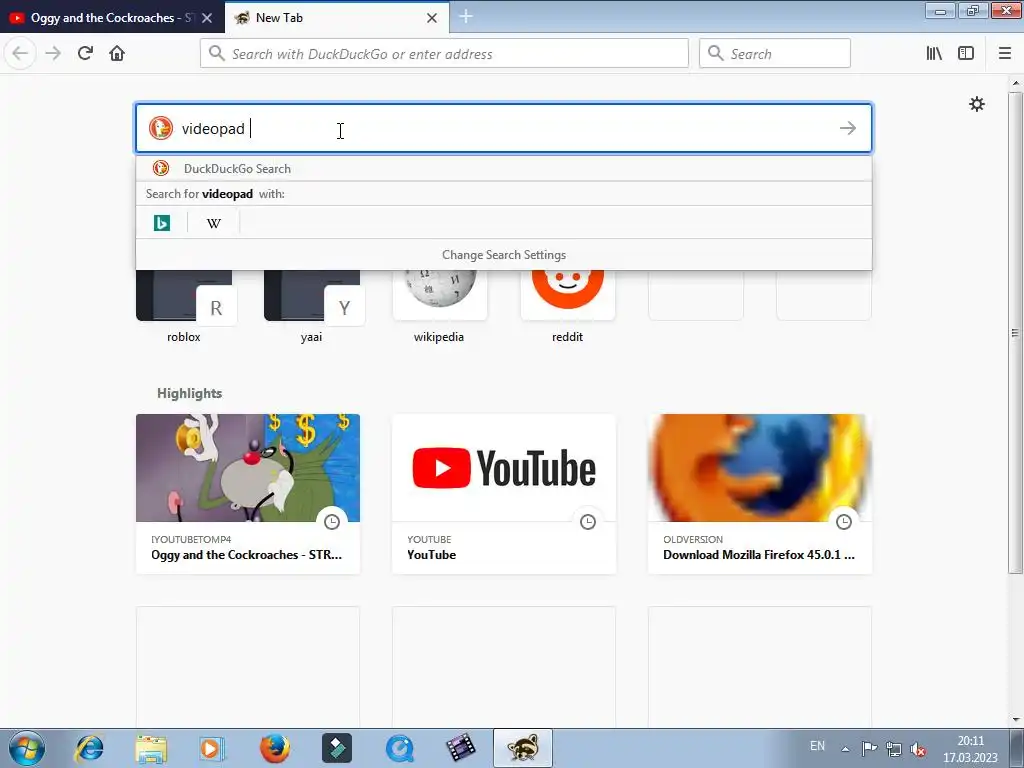Click the toolbar Search box

pos(775,53)
